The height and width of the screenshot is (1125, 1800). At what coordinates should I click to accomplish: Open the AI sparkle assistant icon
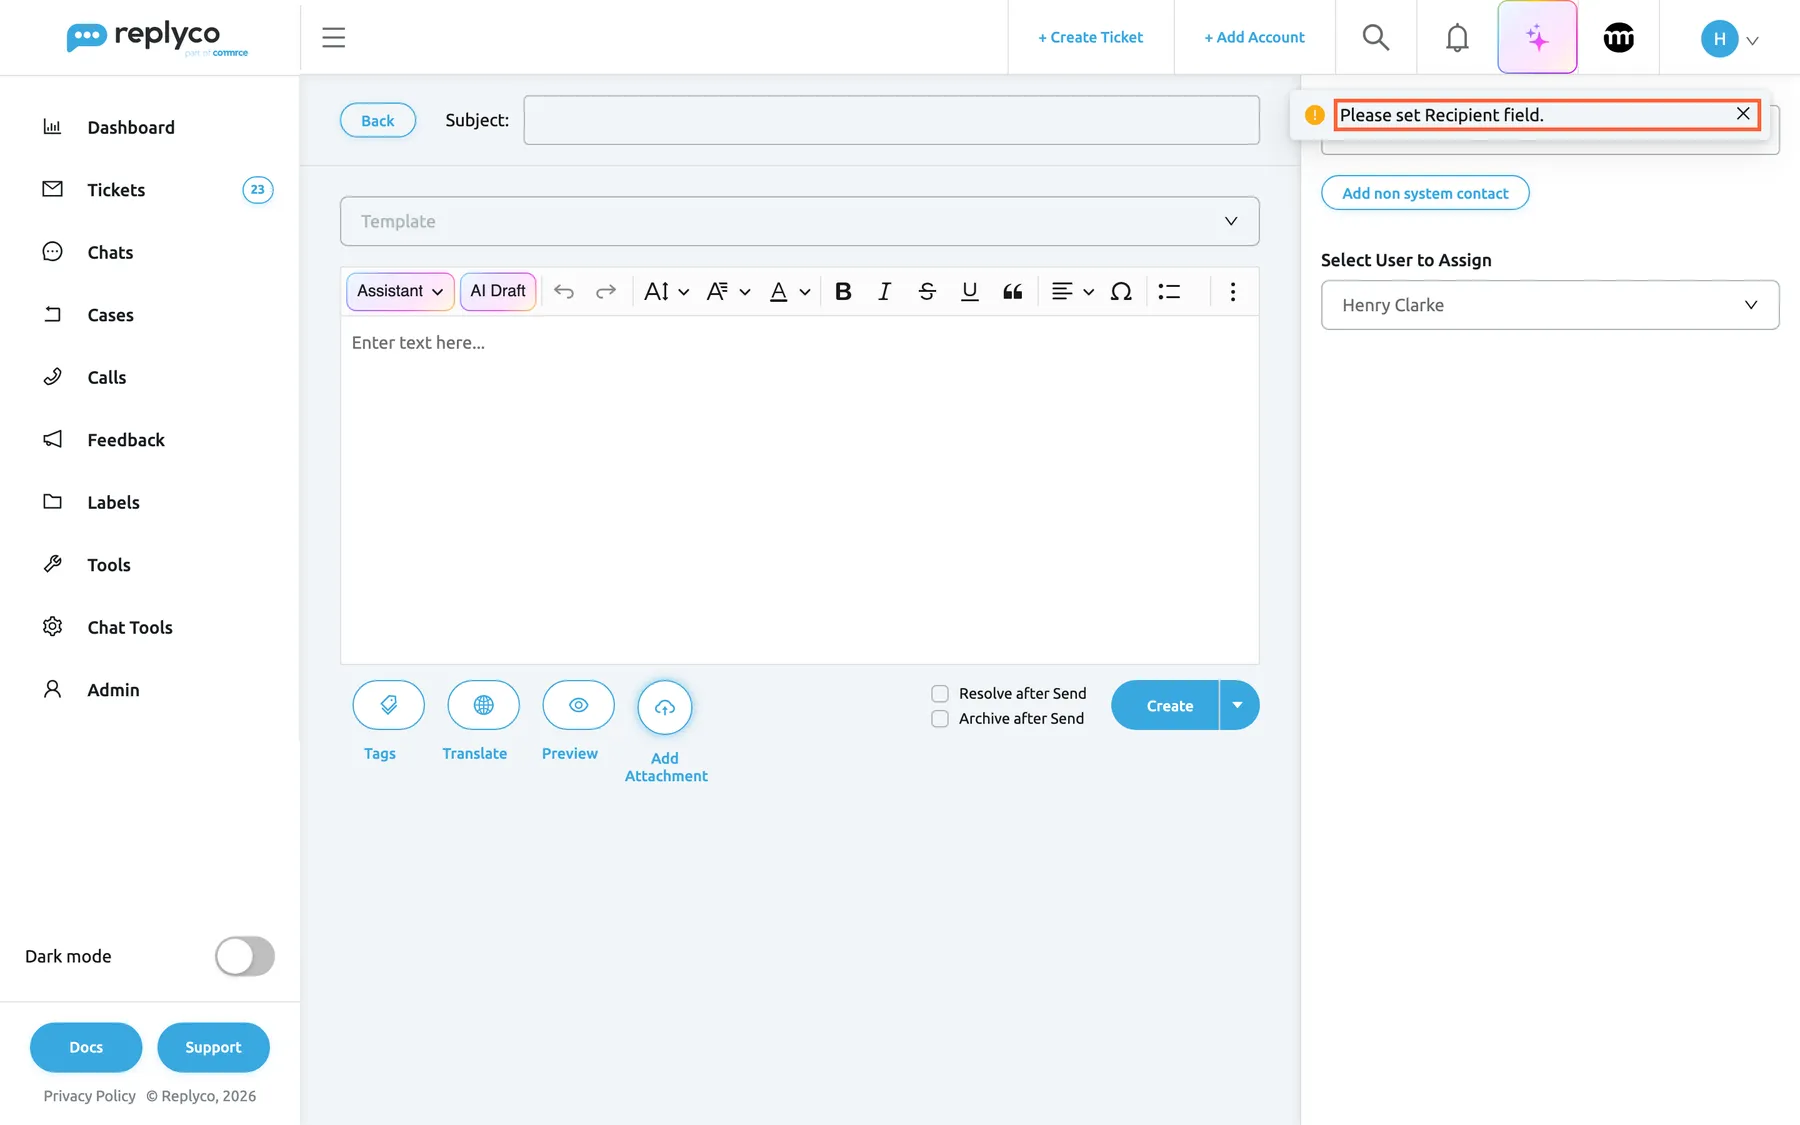(1537, 38)
